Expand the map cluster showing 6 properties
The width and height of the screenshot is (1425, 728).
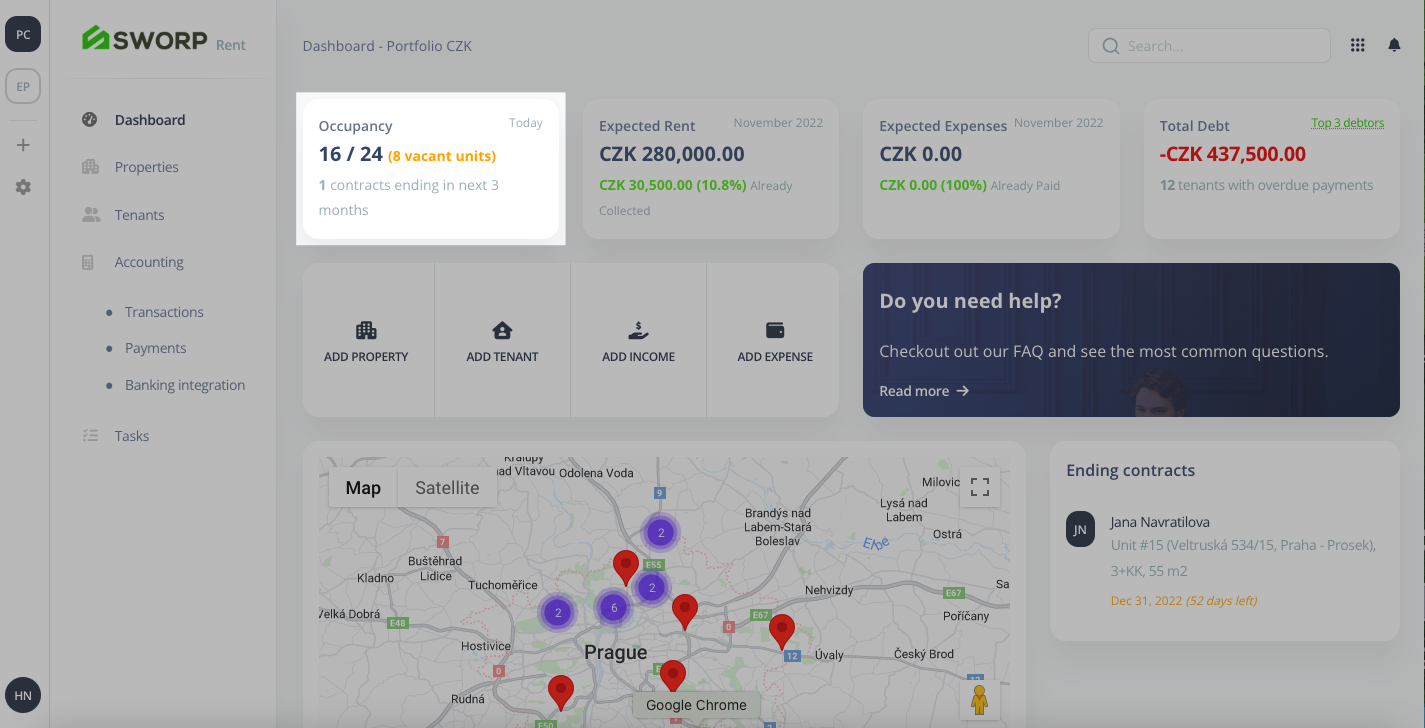[613, 606]
